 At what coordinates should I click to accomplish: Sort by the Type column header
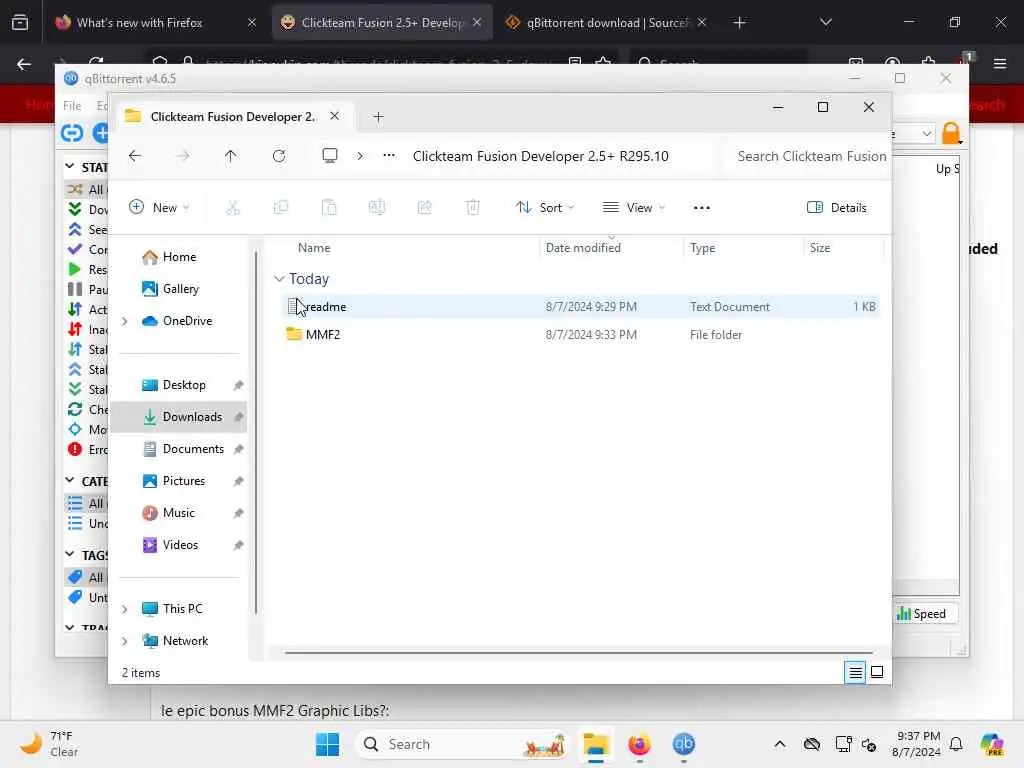coord(703,248)
